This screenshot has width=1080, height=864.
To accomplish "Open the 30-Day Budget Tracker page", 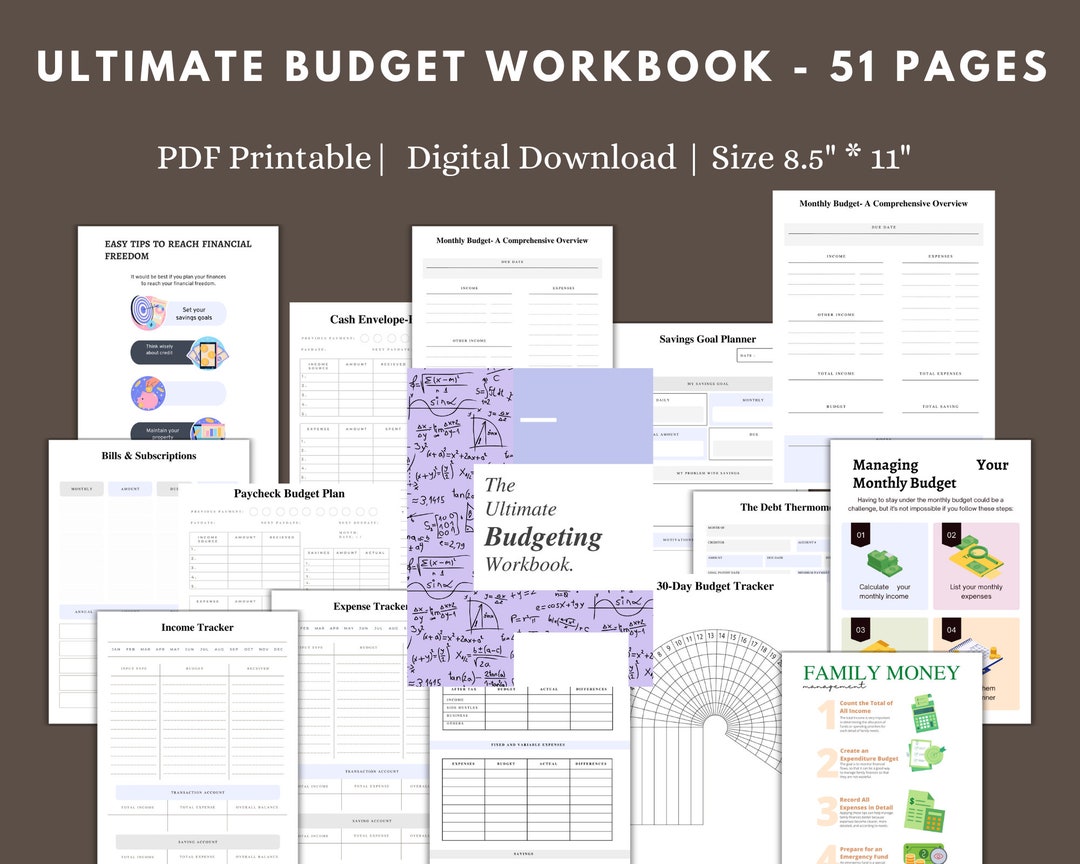I will click(x=716, y=717).
